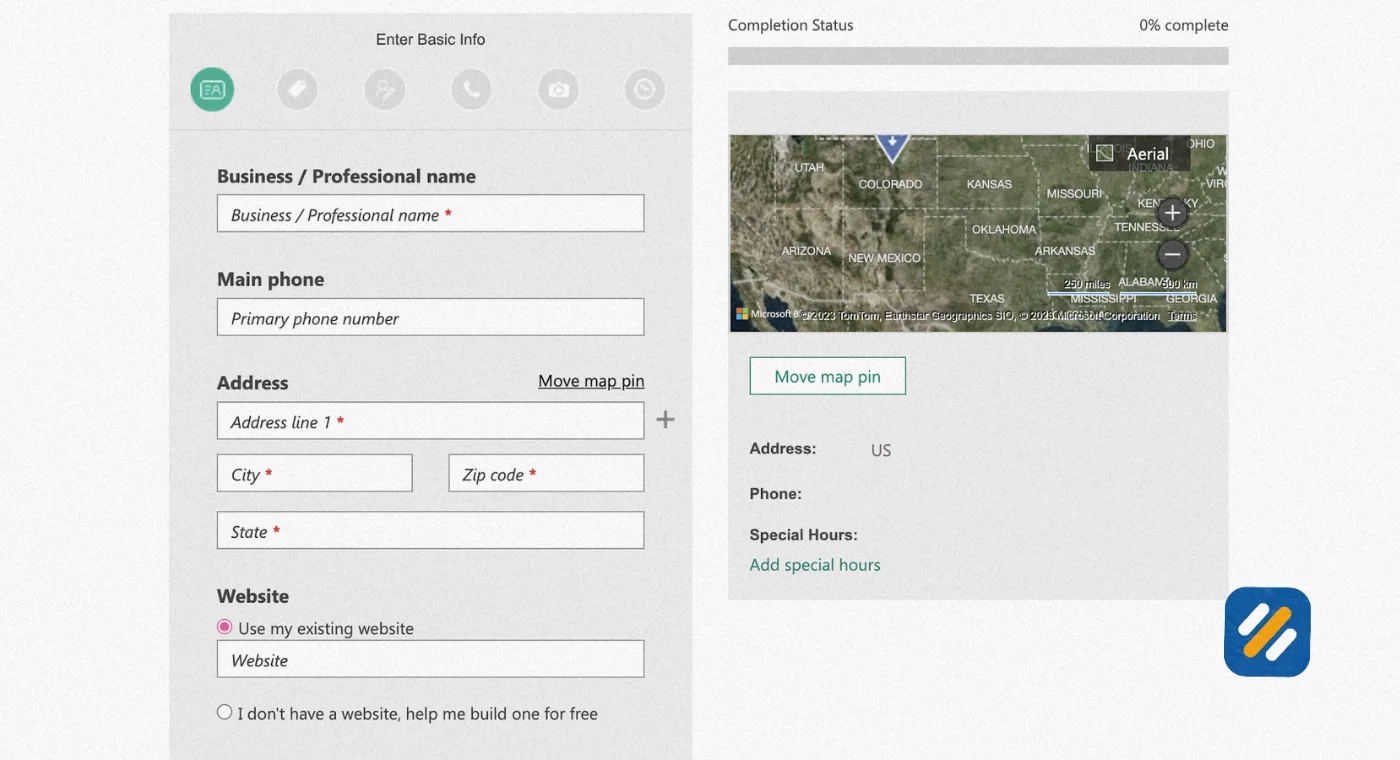The height and width of the screenshot is (760, 1400).
Task: Open the Add special hours link
Action: click(815, 565)
